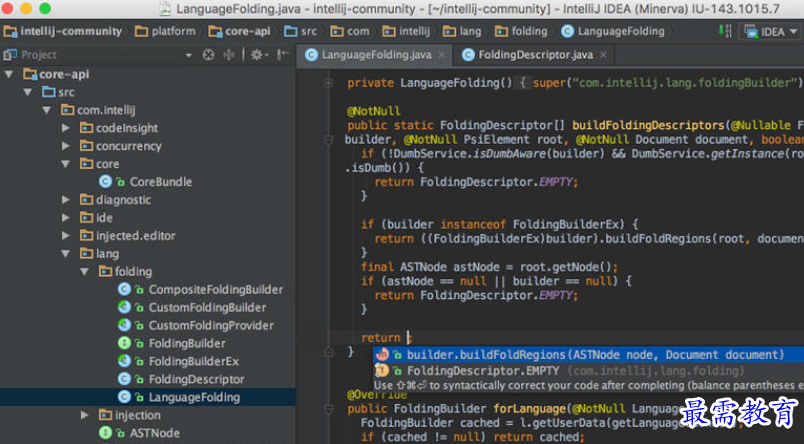804x444 pixels.
Task: Choose builder.buildFoldRegions completion suggestion
Action: pos(588,355)
